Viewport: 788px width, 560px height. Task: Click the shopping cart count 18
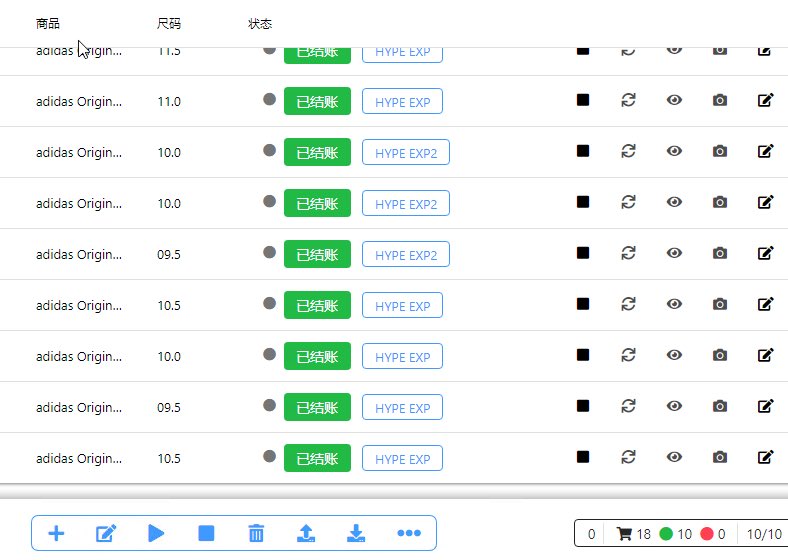633,534
